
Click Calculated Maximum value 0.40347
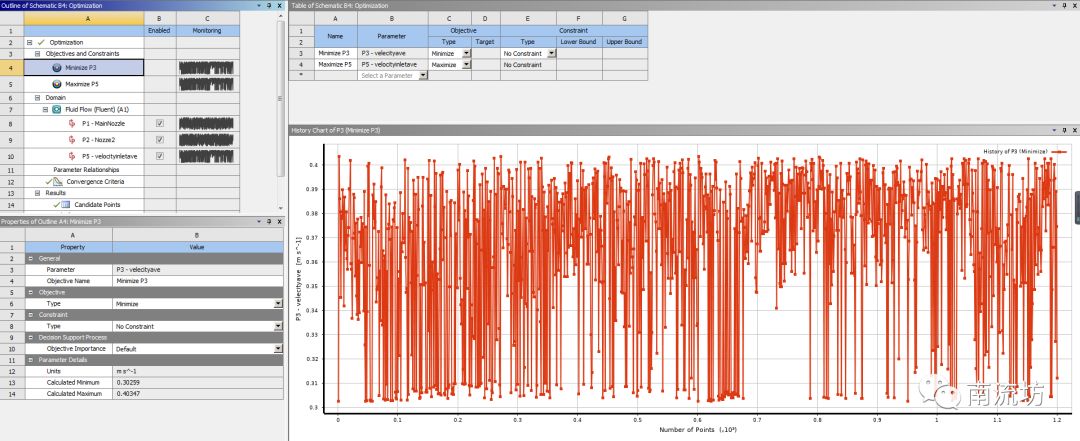(198, 393)
